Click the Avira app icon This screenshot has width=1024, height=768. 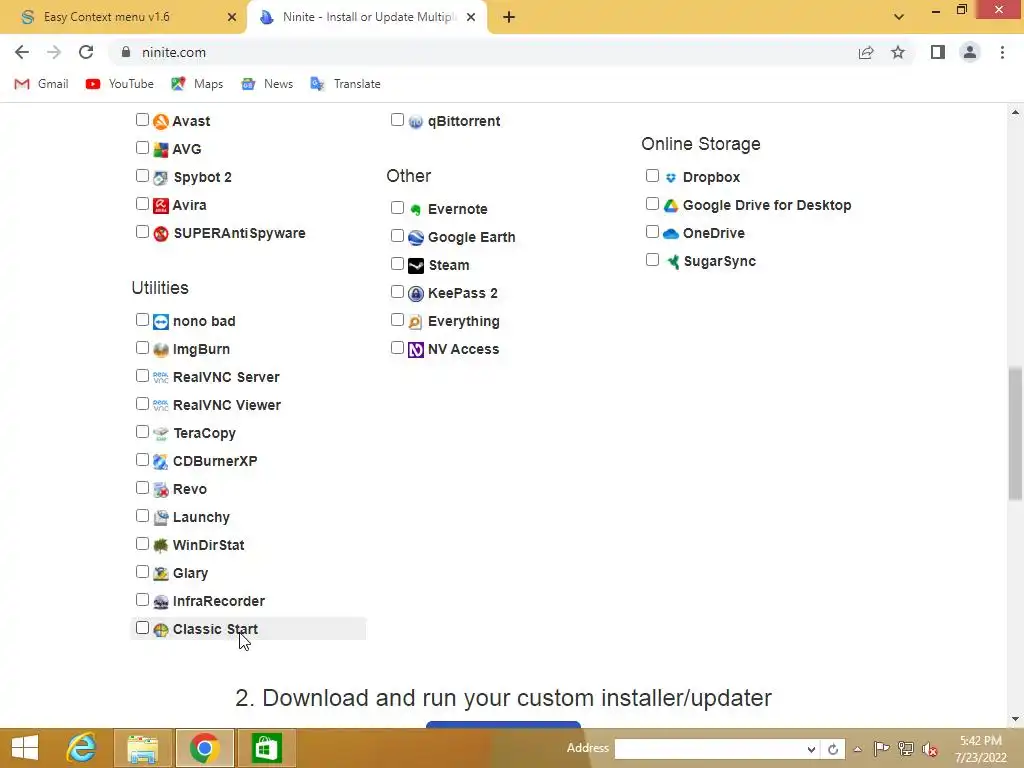[161, 206]
